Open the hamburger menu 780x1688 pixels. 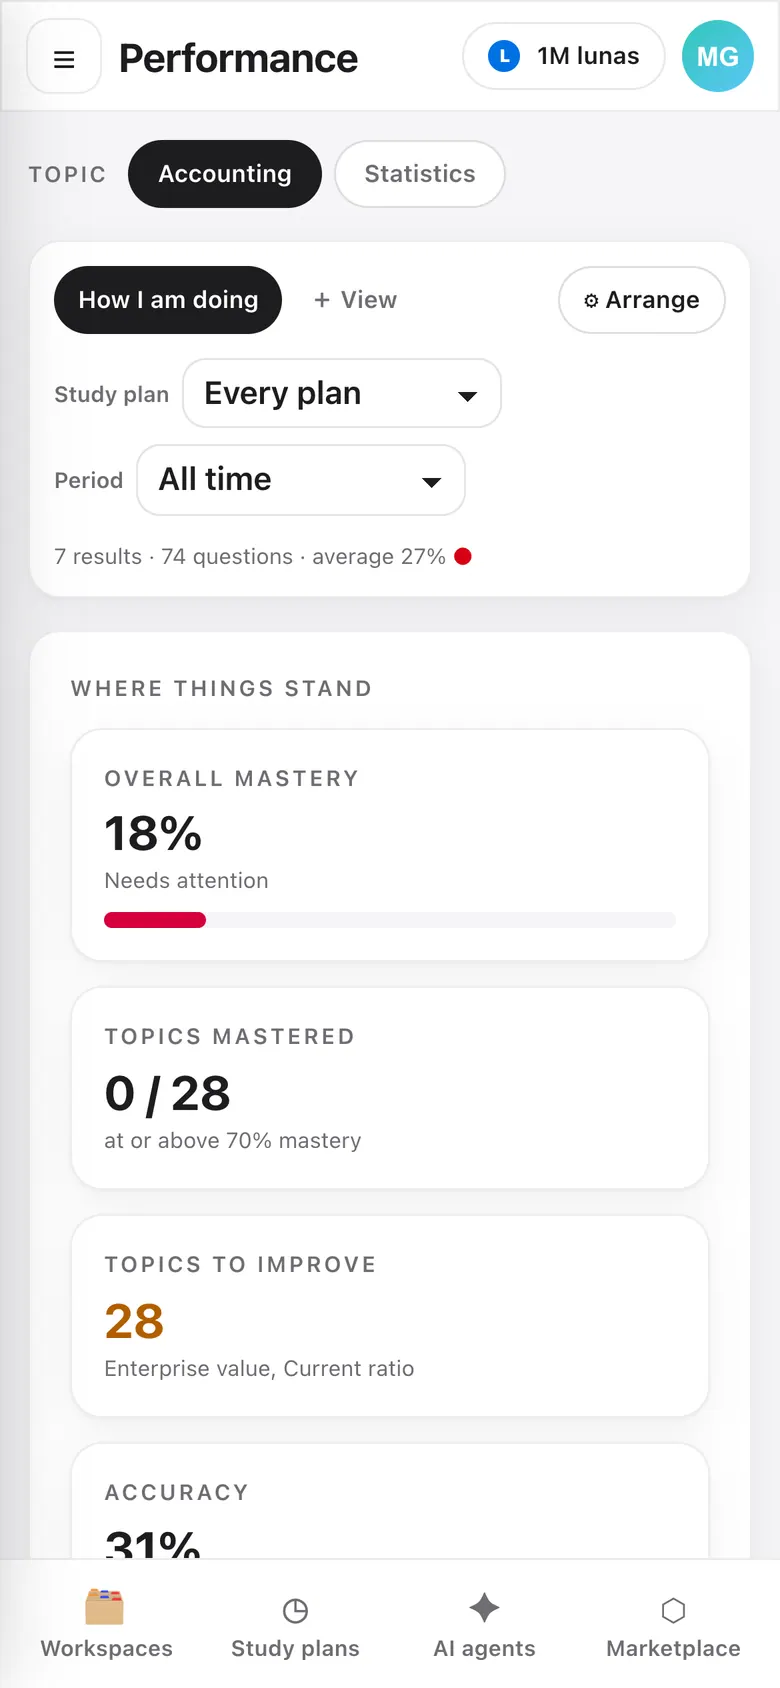coord(64,57)
